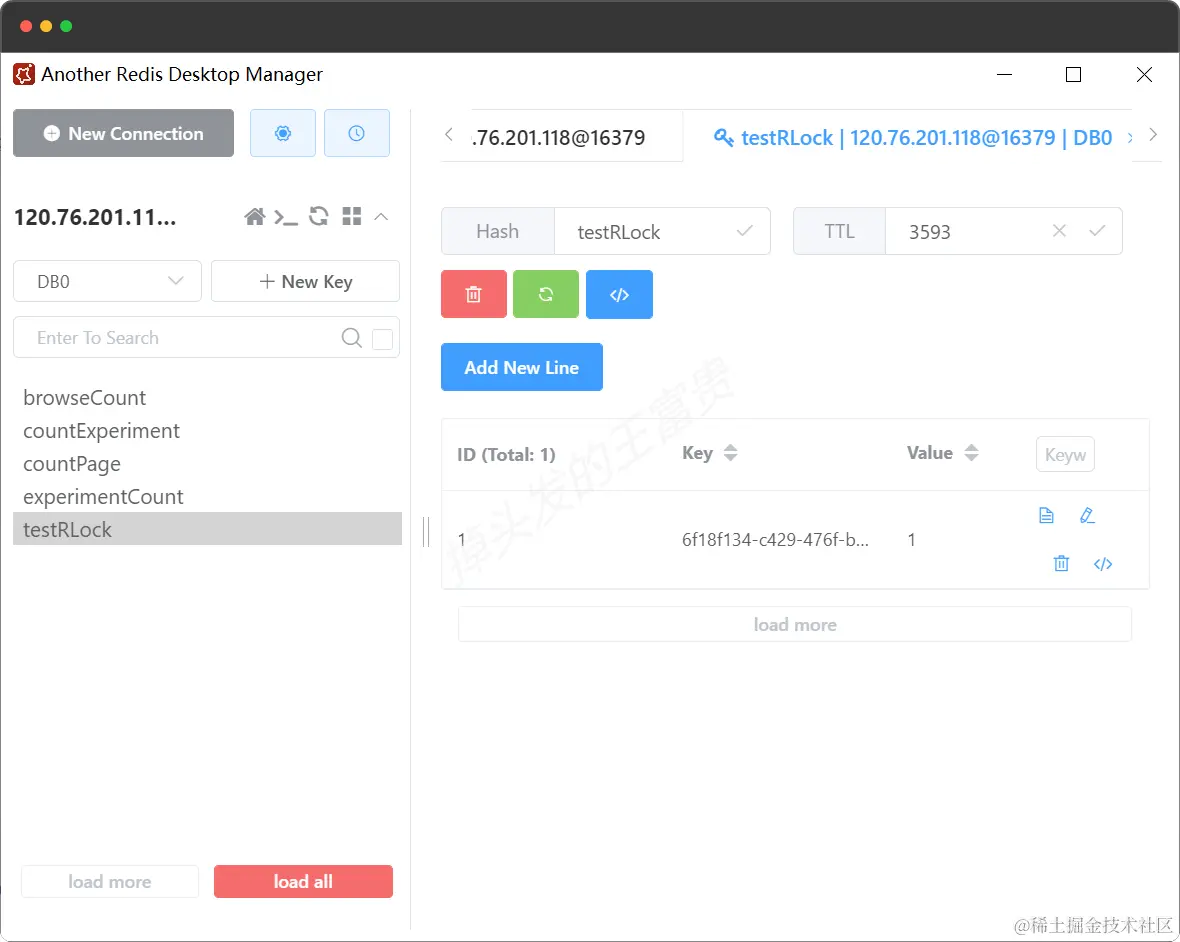Go to connection home via the house icon

pos(254,217)
